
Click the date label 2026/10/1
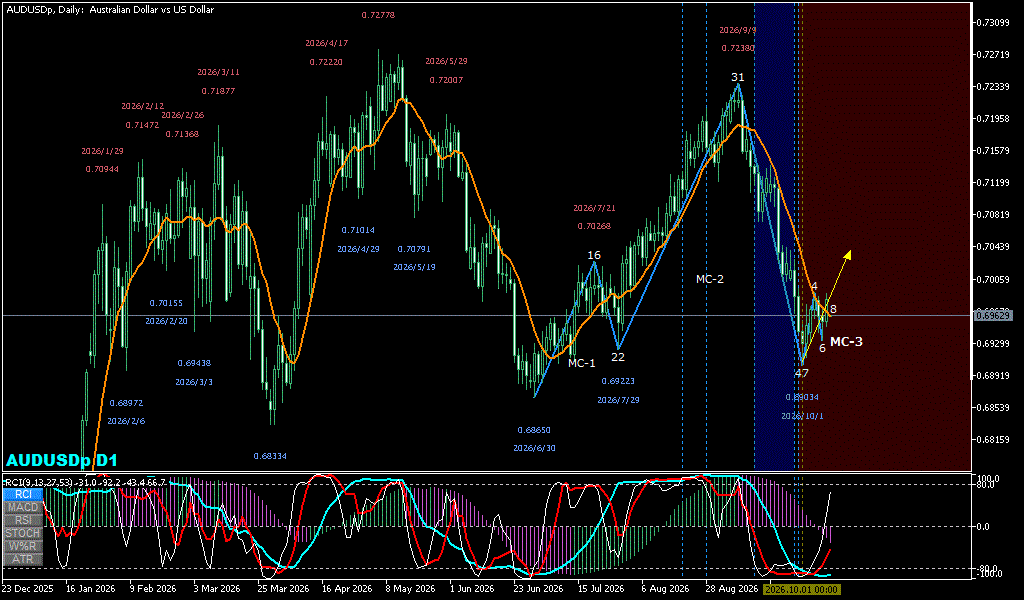(x=802, y=416)
